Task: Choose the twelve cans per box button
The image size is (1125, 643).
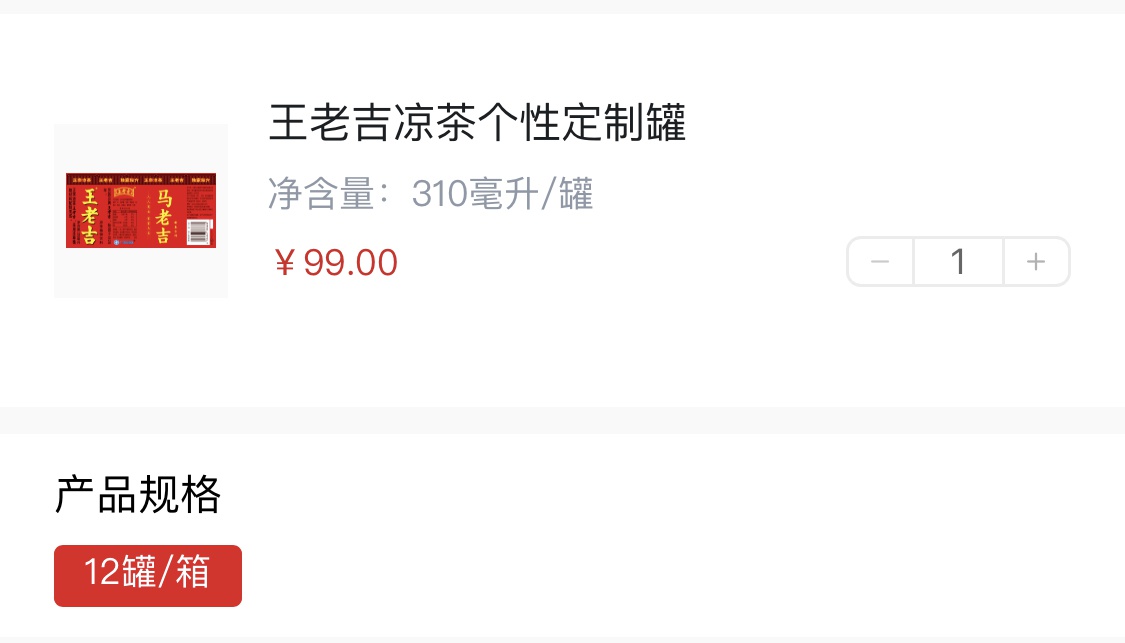Action: coord(148,576)
